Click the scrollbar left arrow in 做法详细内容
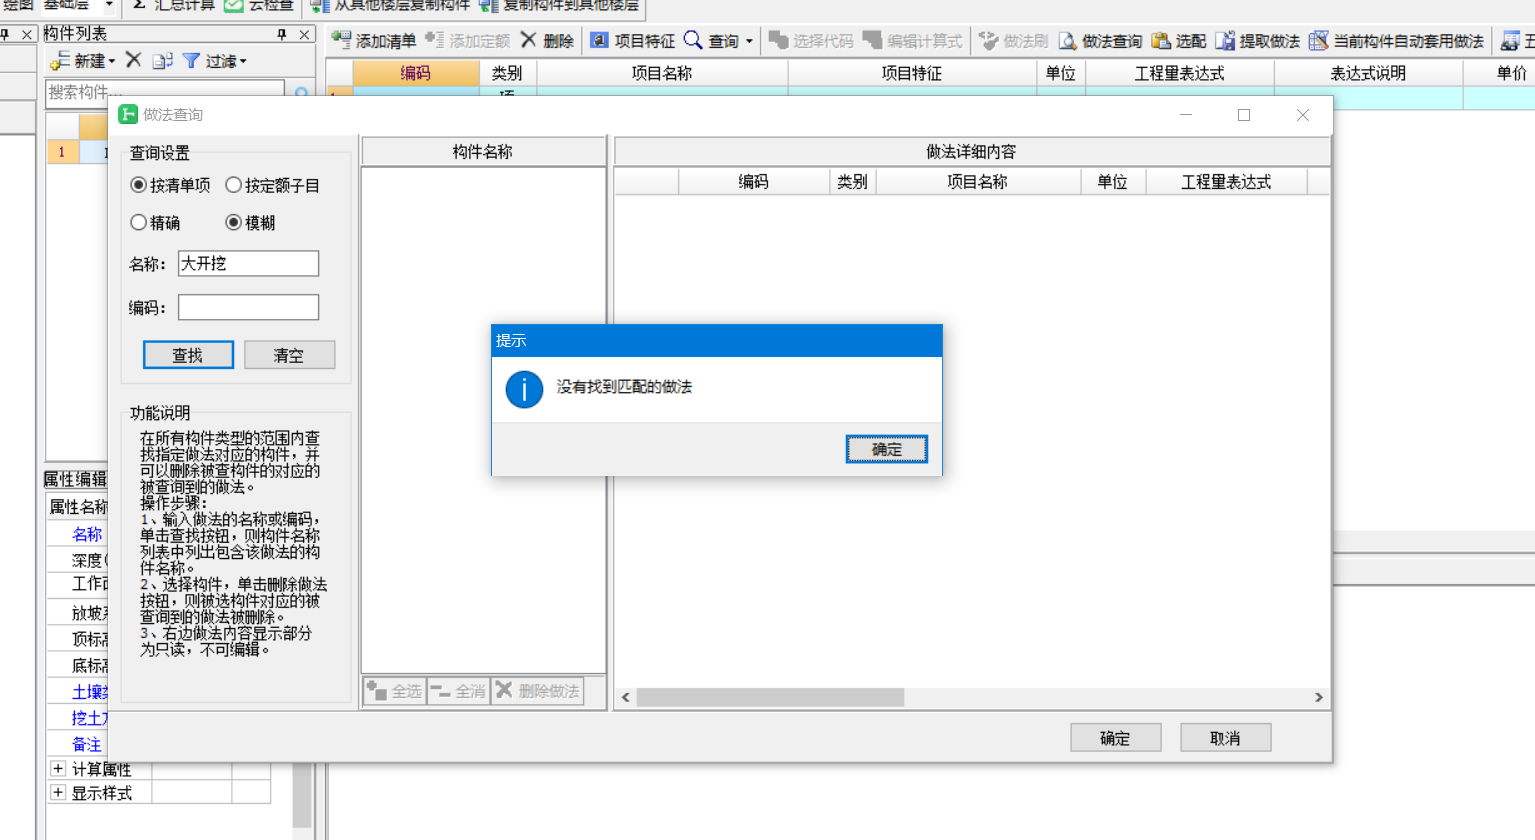The height and width of the screenshot is (840, 1535). [x=626, y=697]
